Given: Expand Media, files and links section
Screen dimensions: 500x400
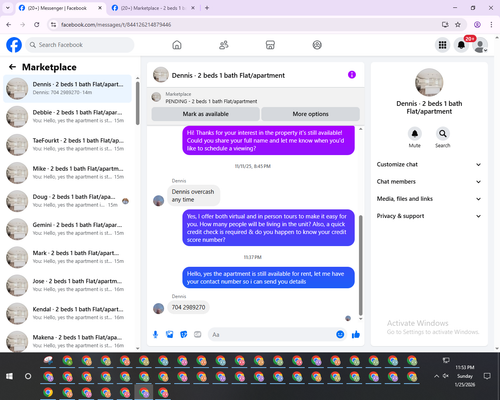Looking at the screenshot, I should click(x=429, y=199).
